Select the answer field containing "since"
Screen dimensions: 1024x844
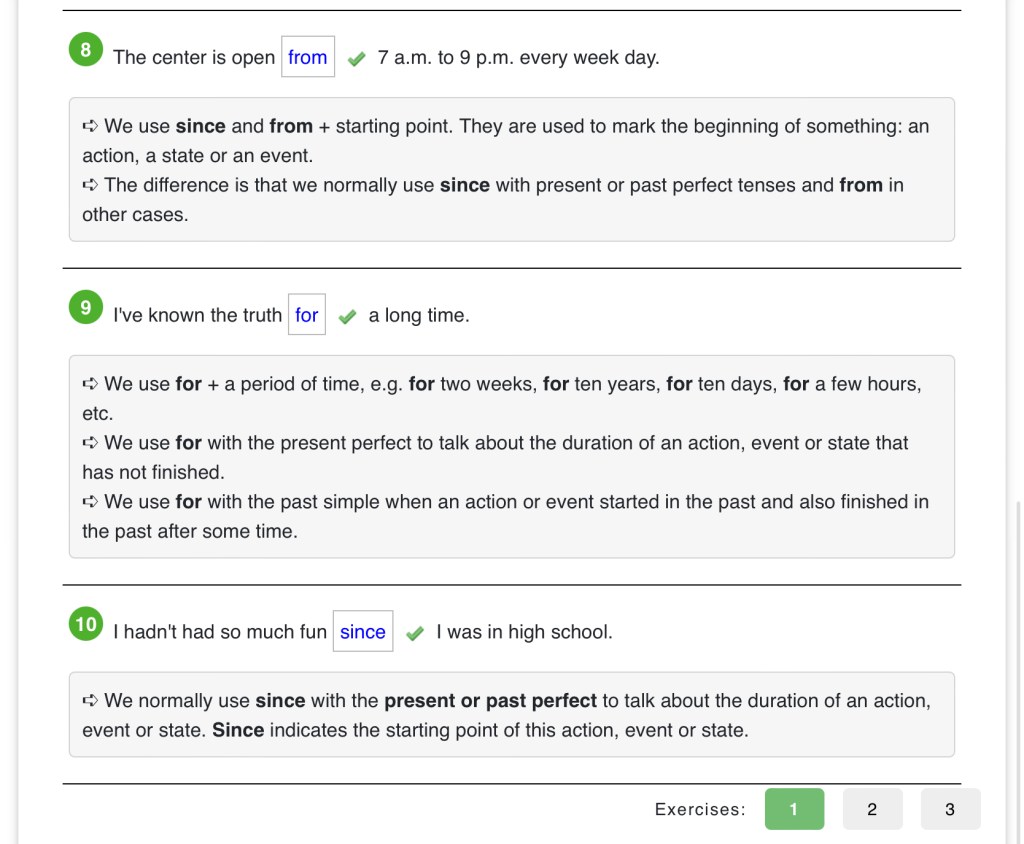pos(362,632)
